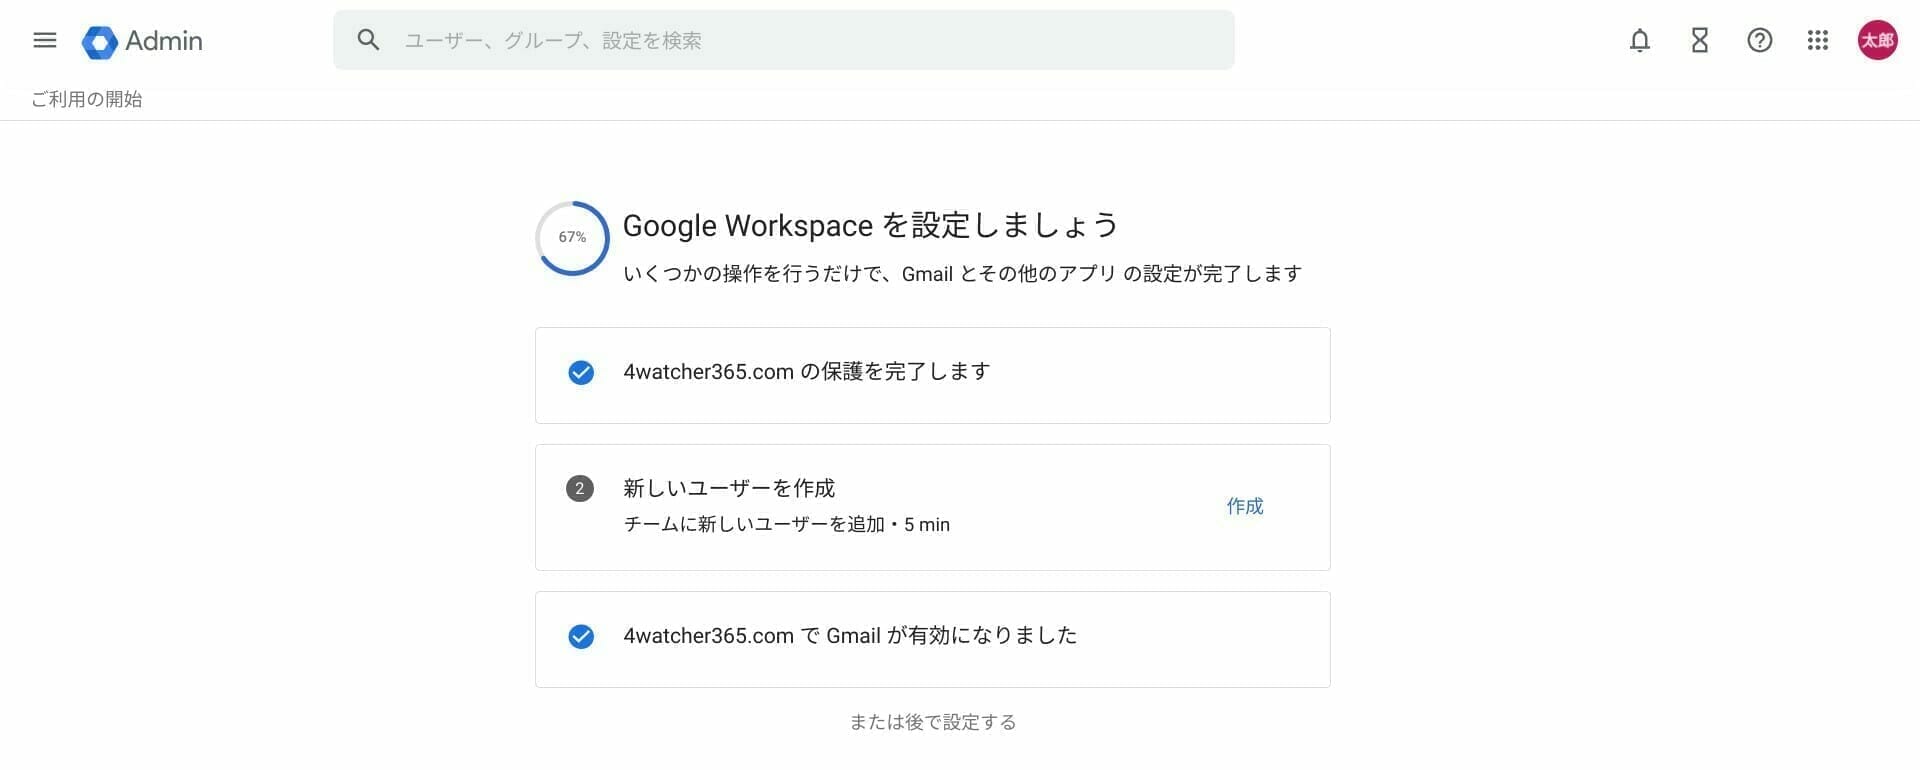This screenshot has height=770, width=1920.
Task: Open the 4watcher365.com の保護を完了します step
Action: click(933, 375)
